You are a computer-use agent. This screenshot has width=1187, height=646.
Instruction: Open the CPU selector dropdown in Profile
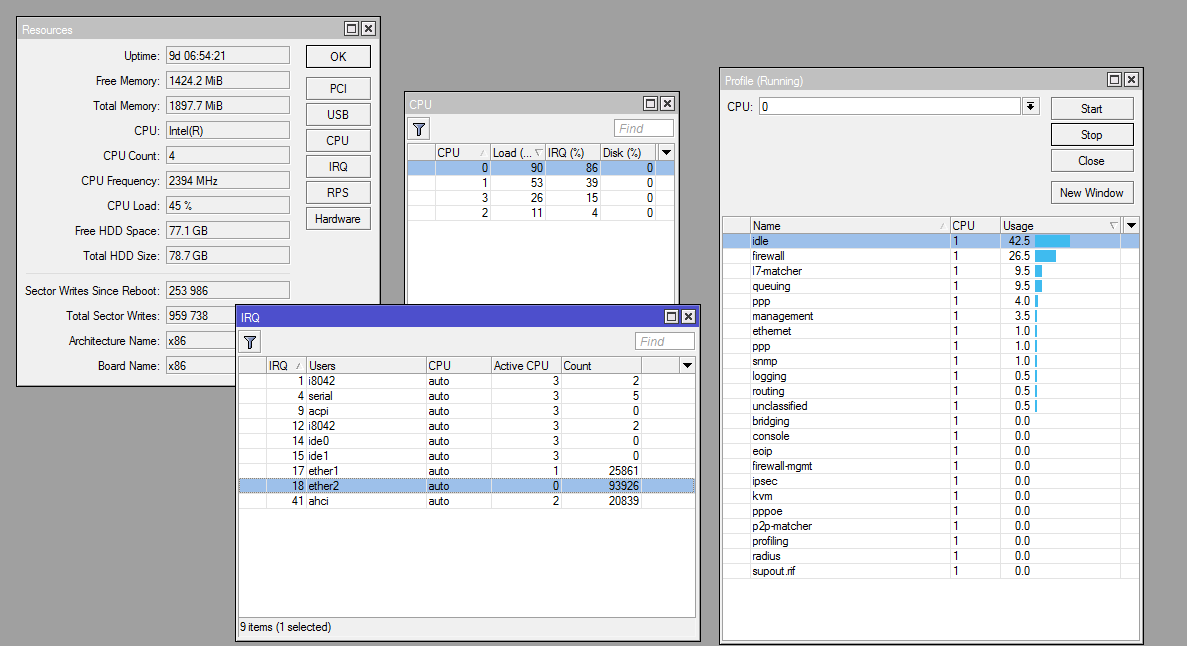(x=1030, y=106)
